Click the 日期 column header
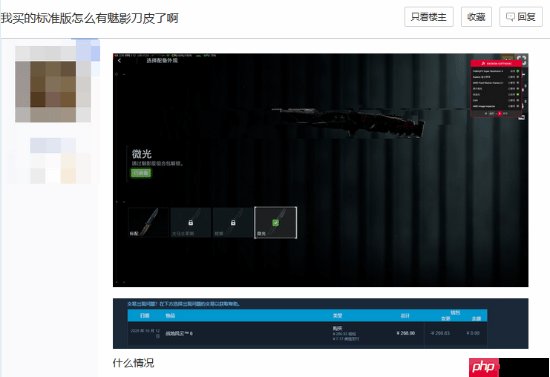The width and height of the screenshot is (550, 377). coord(145,316)
